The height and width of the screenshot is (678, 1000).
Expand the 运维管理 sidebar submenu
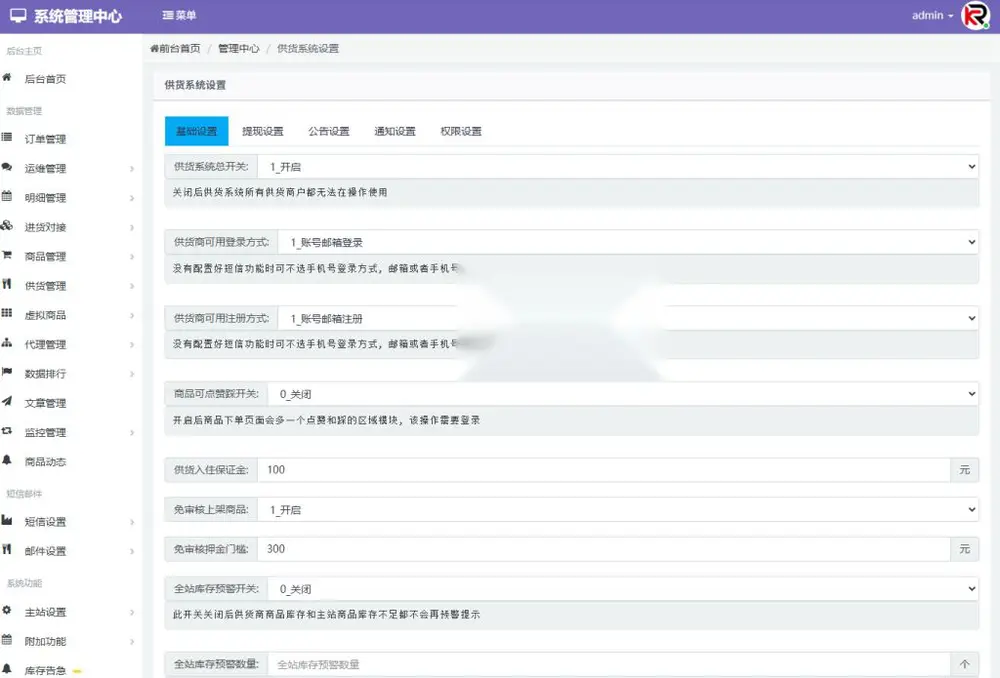coord(132,169)
